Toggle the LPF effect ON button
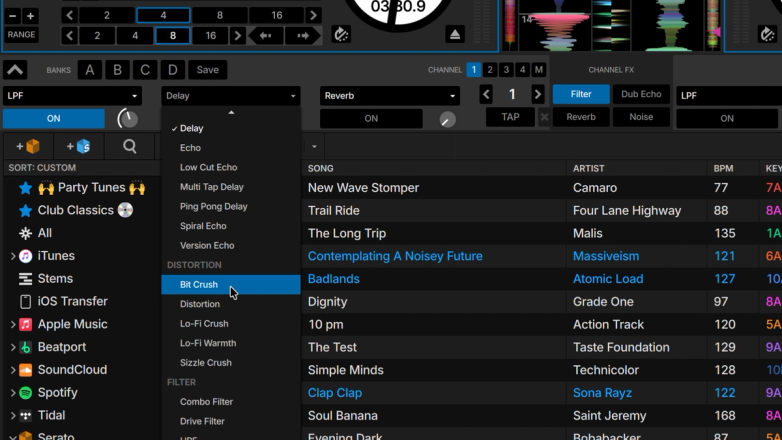The width and height of the screenshot is (782, 440). coord(54,119)
